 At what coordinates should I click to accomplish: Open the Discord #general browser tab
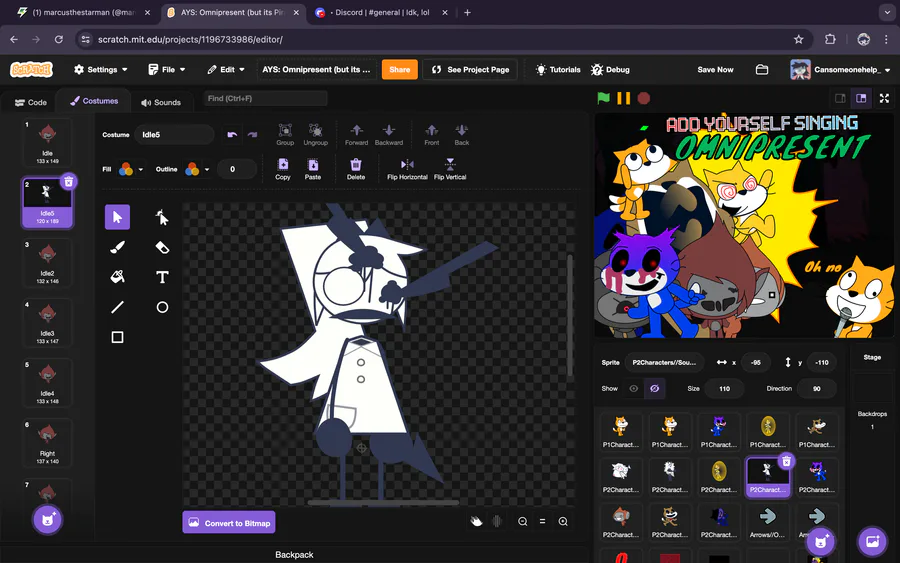[x=382, y=12]
